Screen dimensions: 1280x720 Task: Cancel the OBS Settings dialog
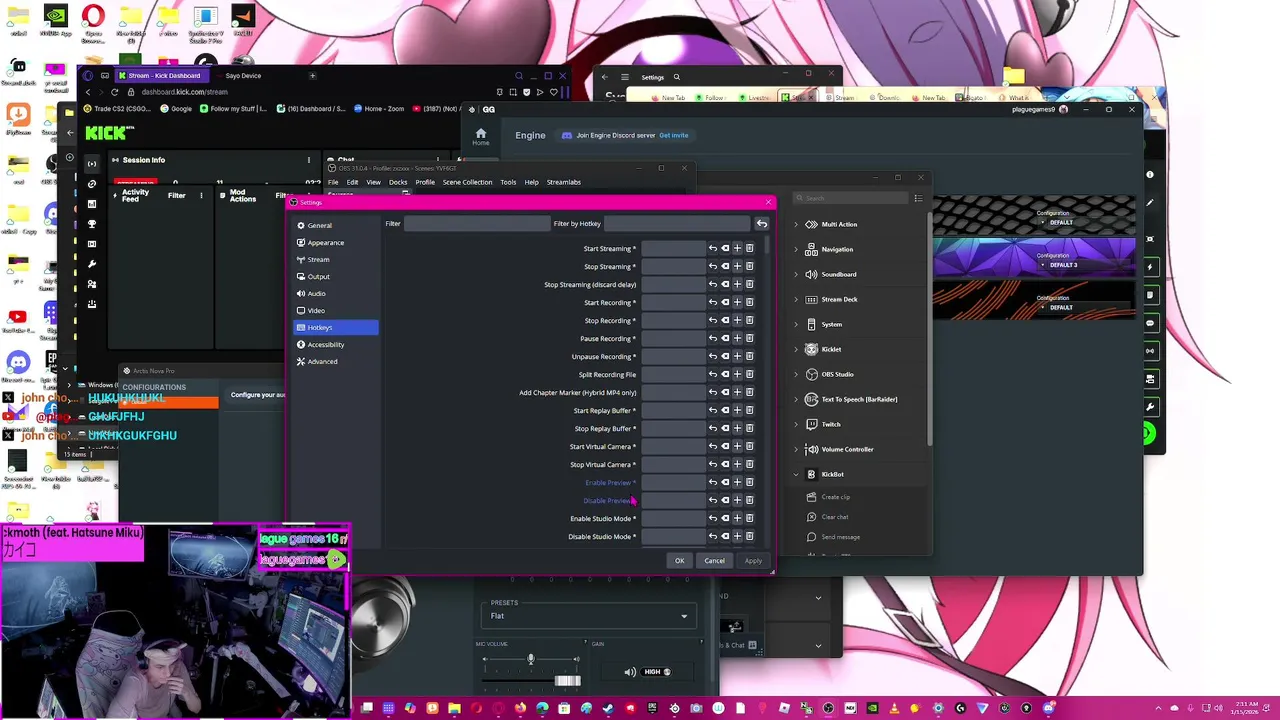tap(714, 560)
